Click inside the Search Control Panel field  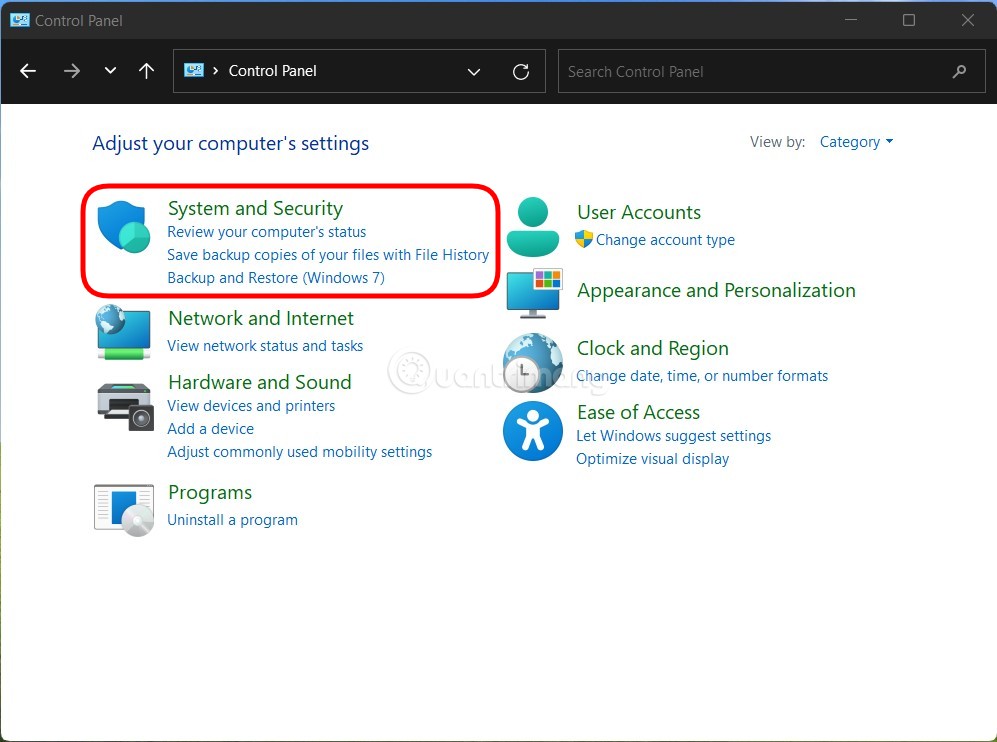click(x=750, y=71)
